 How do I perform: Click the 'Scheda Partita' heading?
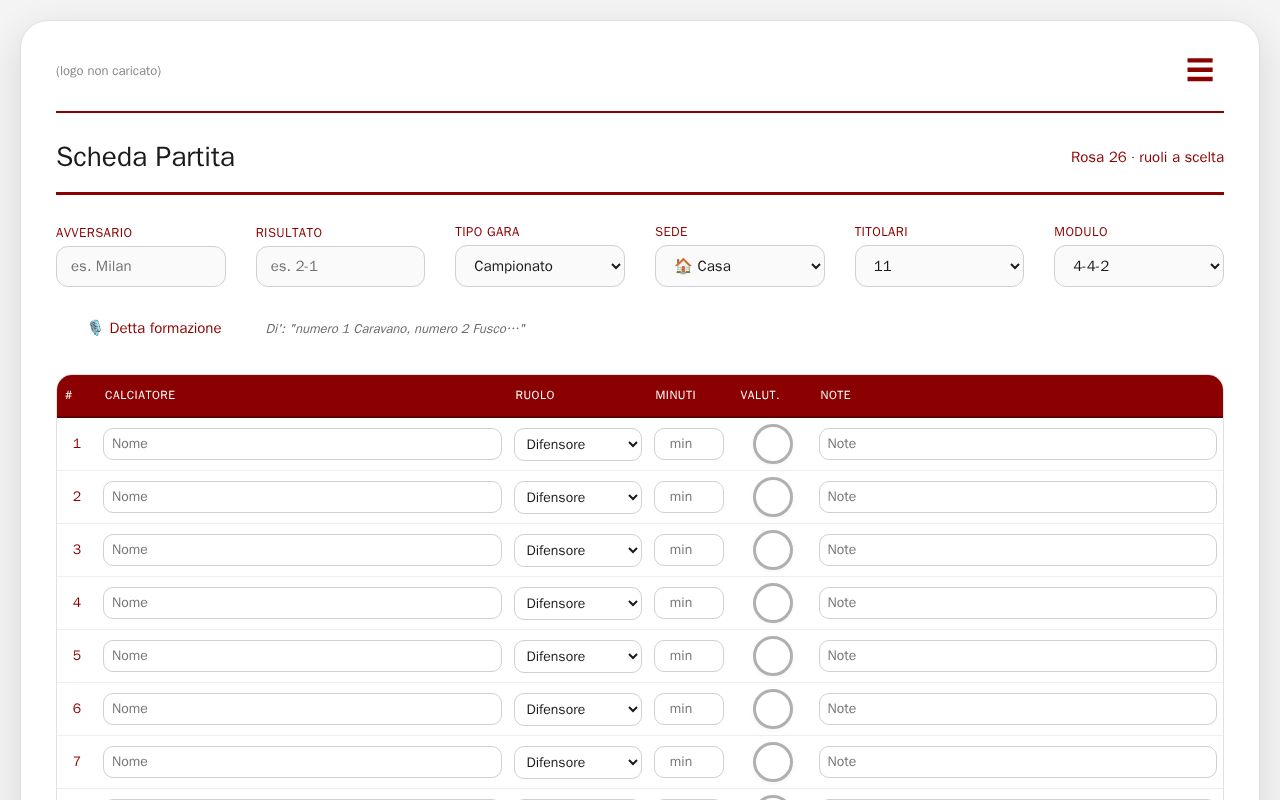pyautogui.click(x=146, y=157)
